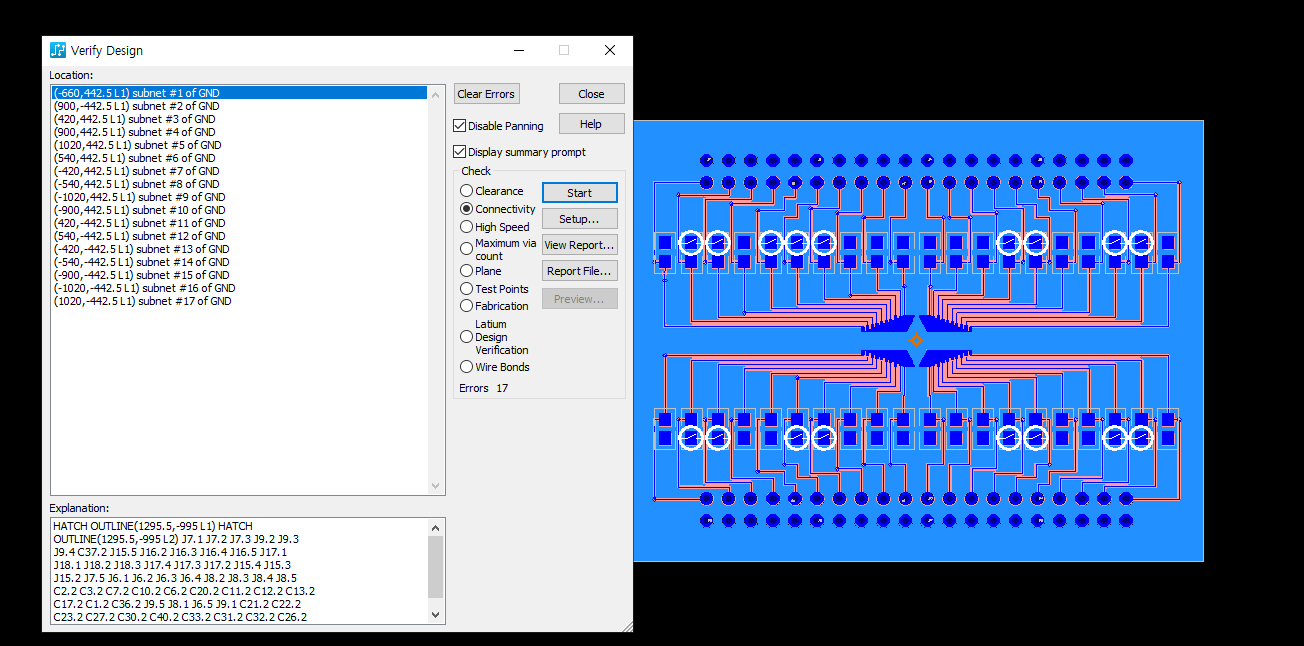Choose the Plane check option
Screen dimensions: 1304x646
coord(466,271)
